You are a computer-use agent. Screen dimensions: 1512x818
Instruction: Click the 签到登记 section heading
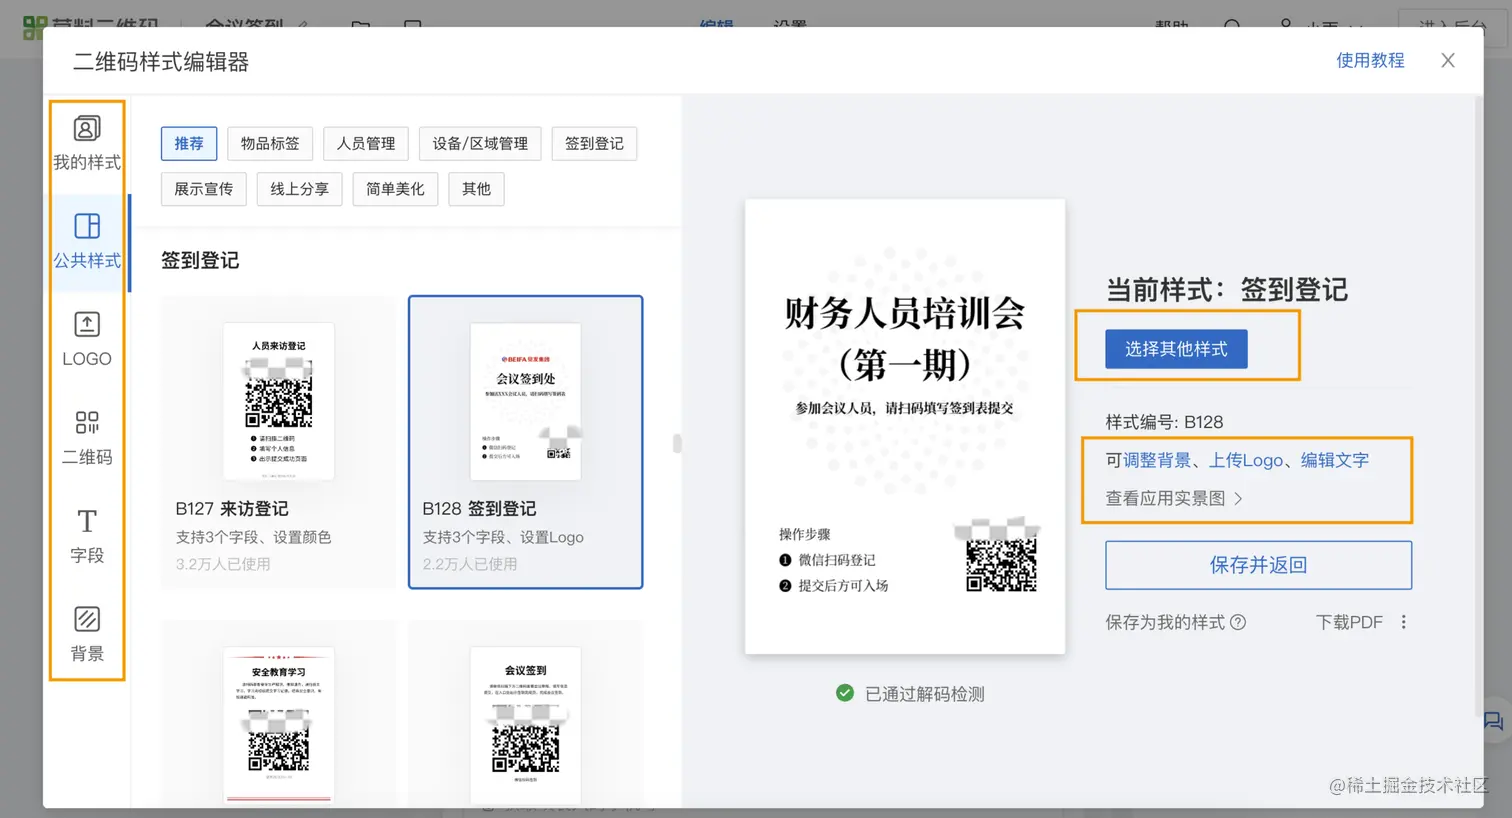pos(200,261)
